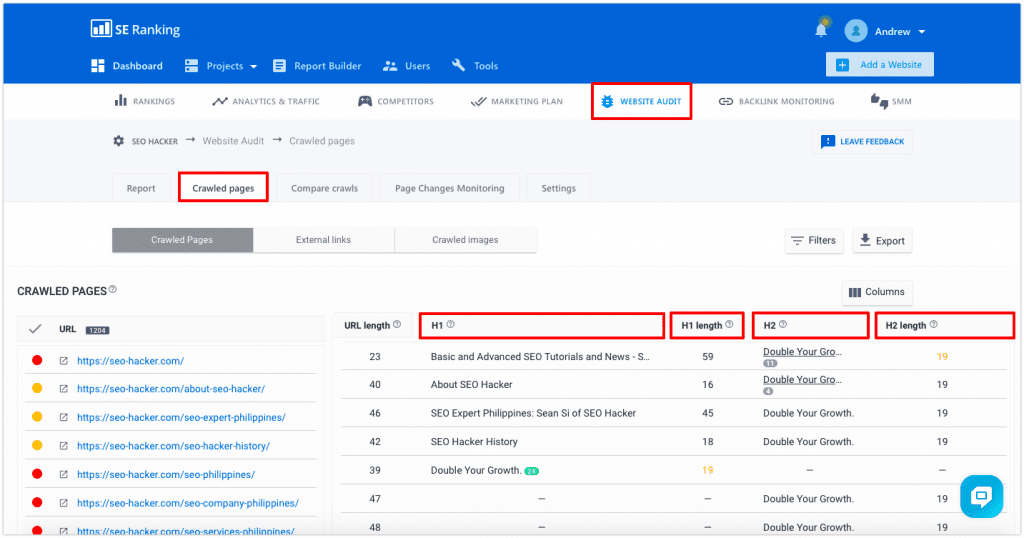Click red status dot for seo-philippines row
Viewport: 1024px width, 538px height.
37,474
